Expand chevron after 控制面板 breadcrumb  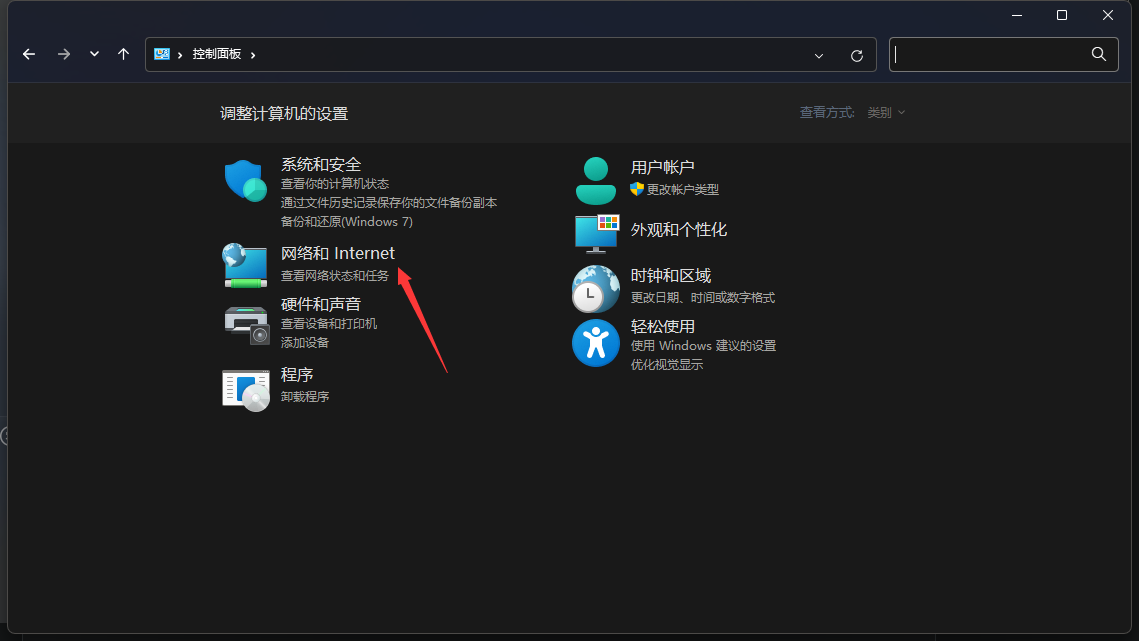coord(253,55)
